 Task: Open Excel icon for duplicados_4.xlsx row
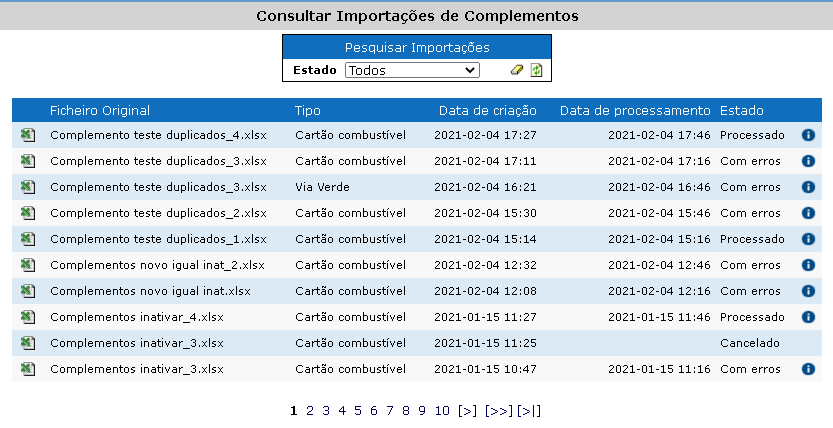point(28,135)
